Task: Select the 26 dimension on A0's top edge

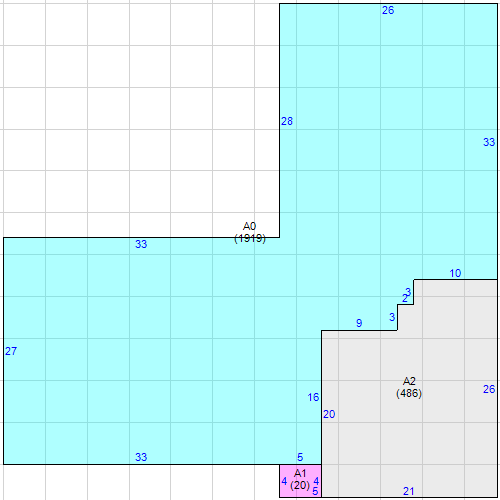Action: tap(388, 10)
